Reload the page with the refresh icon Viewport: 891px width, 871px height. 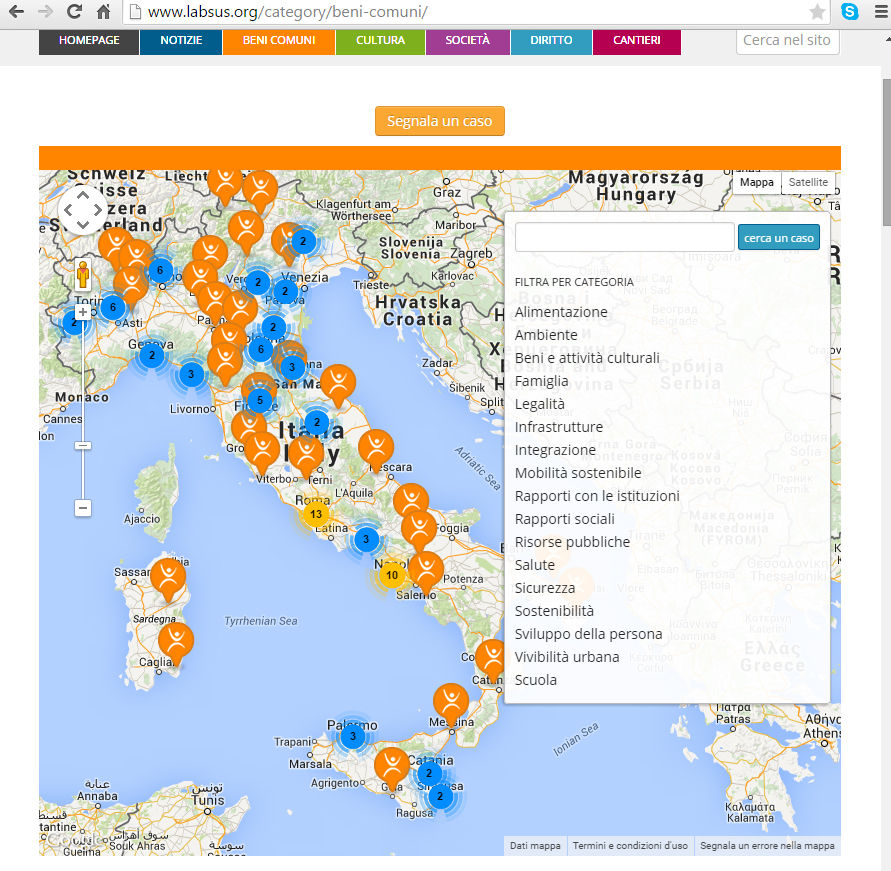pyautogui.click(x=74, y=11)
